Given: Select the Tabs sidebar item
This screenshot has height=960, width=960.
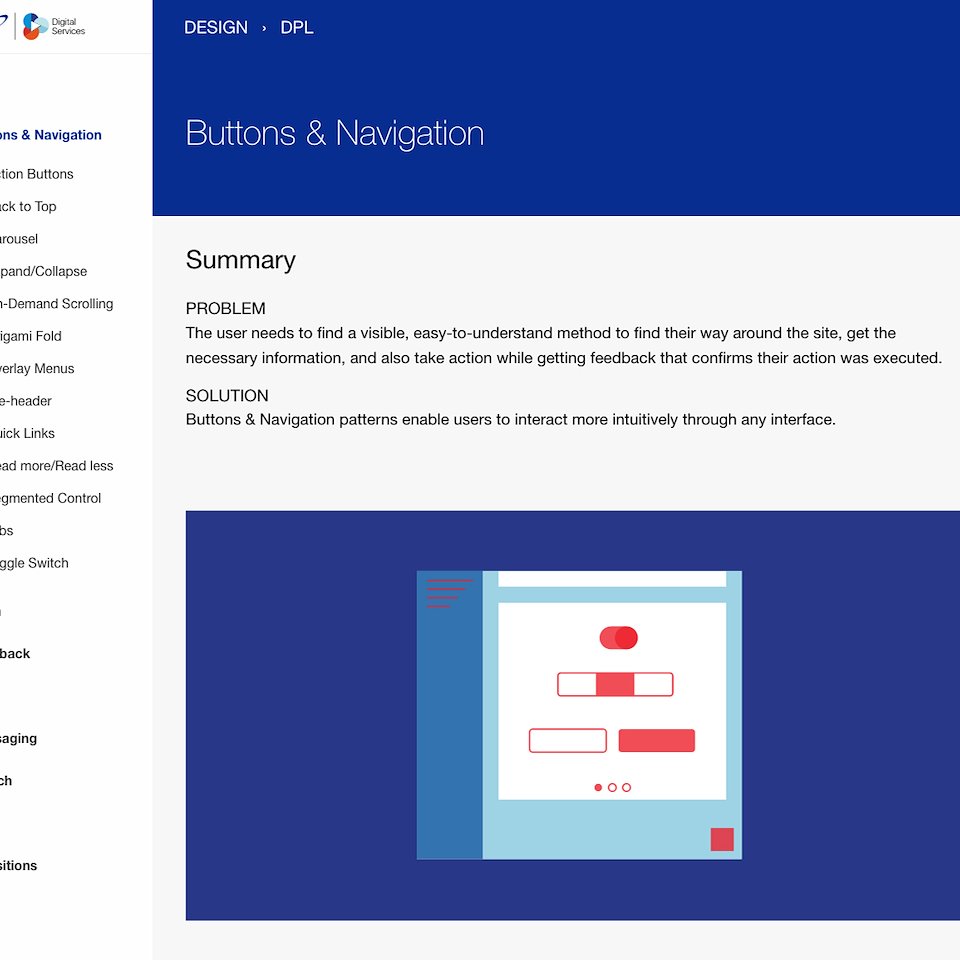Looking at the screenshot, I should click(x=6, y=531).
